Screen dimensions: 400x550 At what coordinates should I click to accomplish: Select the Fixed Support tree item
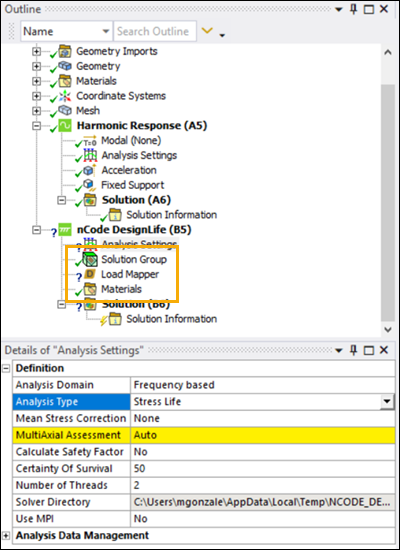(x=133, y=185)
